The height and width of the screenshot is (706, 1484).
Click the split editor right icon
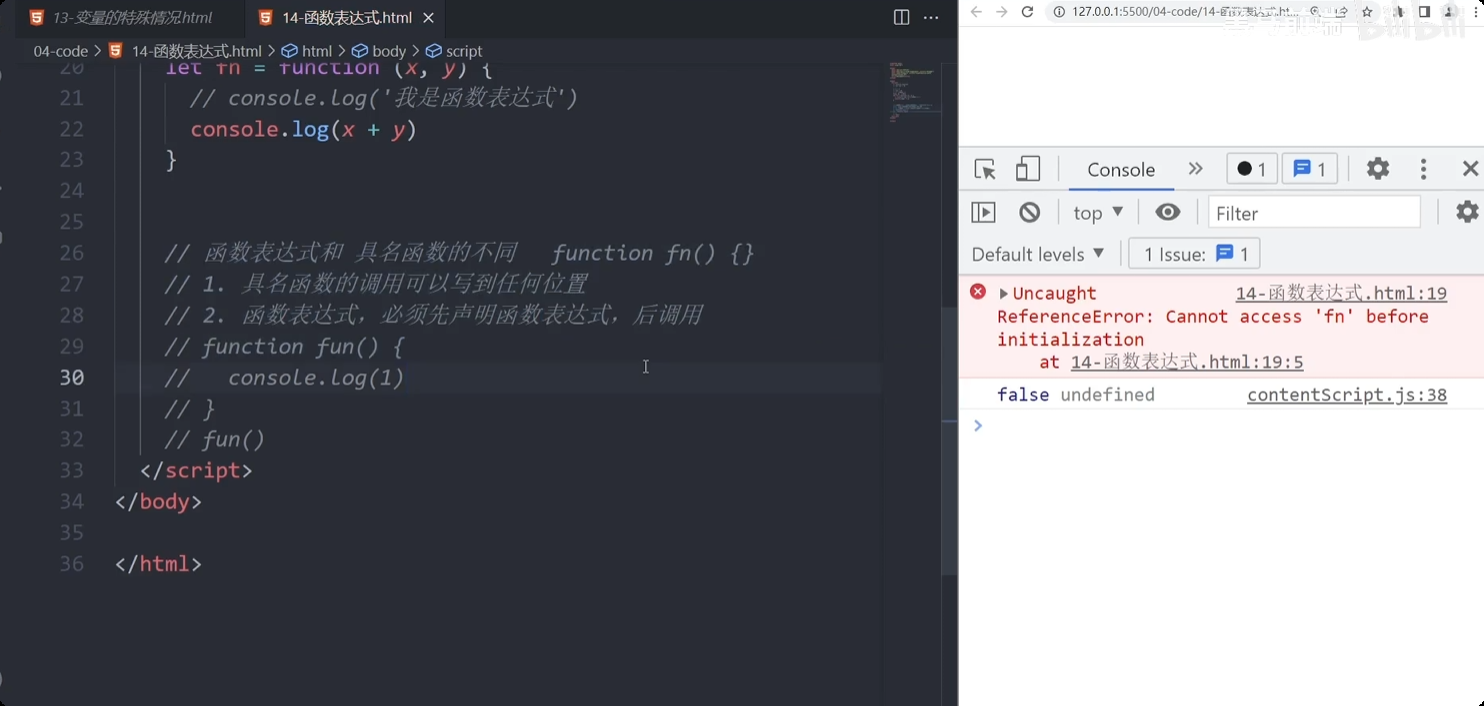[x=901, y=17]
